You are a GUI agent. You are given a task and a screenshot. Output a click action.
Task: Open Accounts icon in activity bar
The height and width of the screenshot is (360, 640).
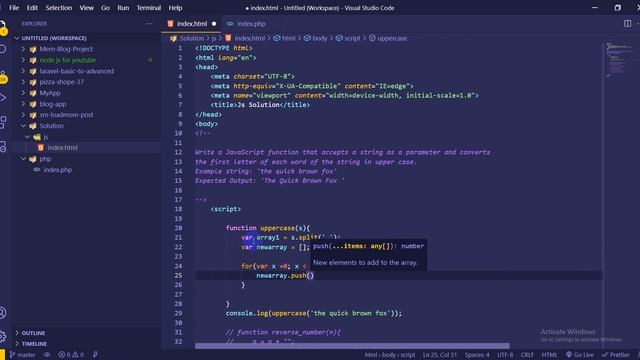click(x=3, y=313)
